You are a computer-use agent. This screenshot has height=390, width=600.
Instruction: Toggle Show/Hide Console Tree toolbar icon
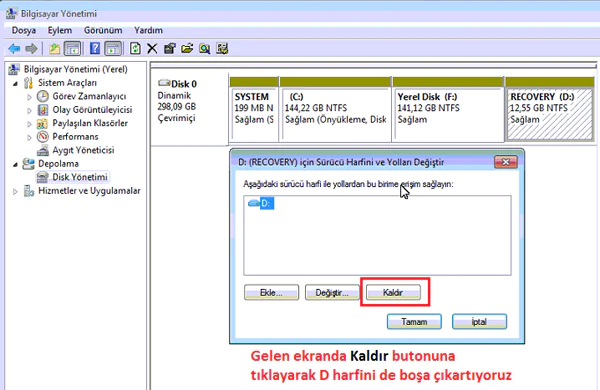pyautogui.click(x=72, y=49)
